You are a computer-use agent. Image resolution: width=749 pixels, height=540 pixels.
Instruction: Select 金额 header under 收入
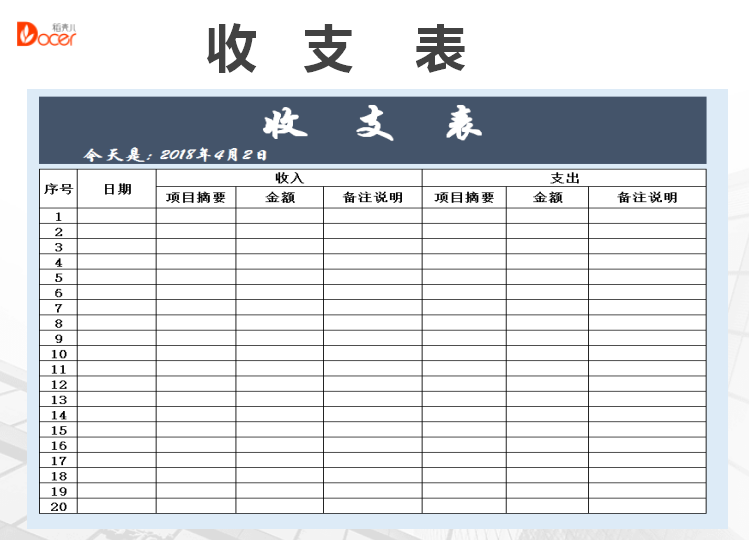coord(279,198)
